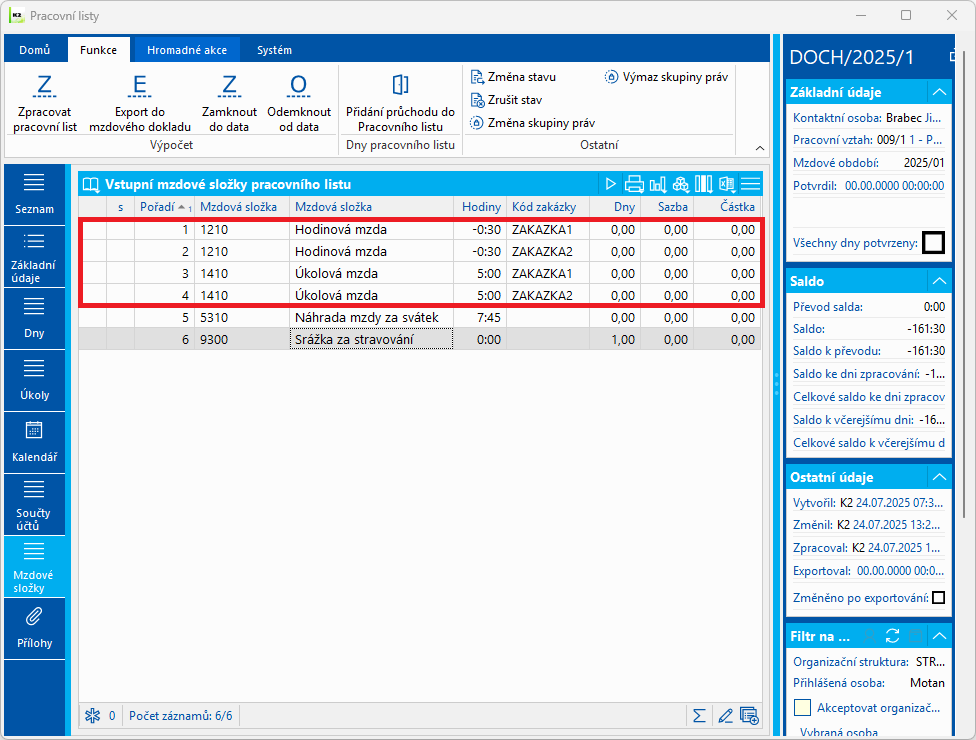Open the Excel export icon dropdown
The width and height of the screenshot is (976, 740).
pos(727,184)
